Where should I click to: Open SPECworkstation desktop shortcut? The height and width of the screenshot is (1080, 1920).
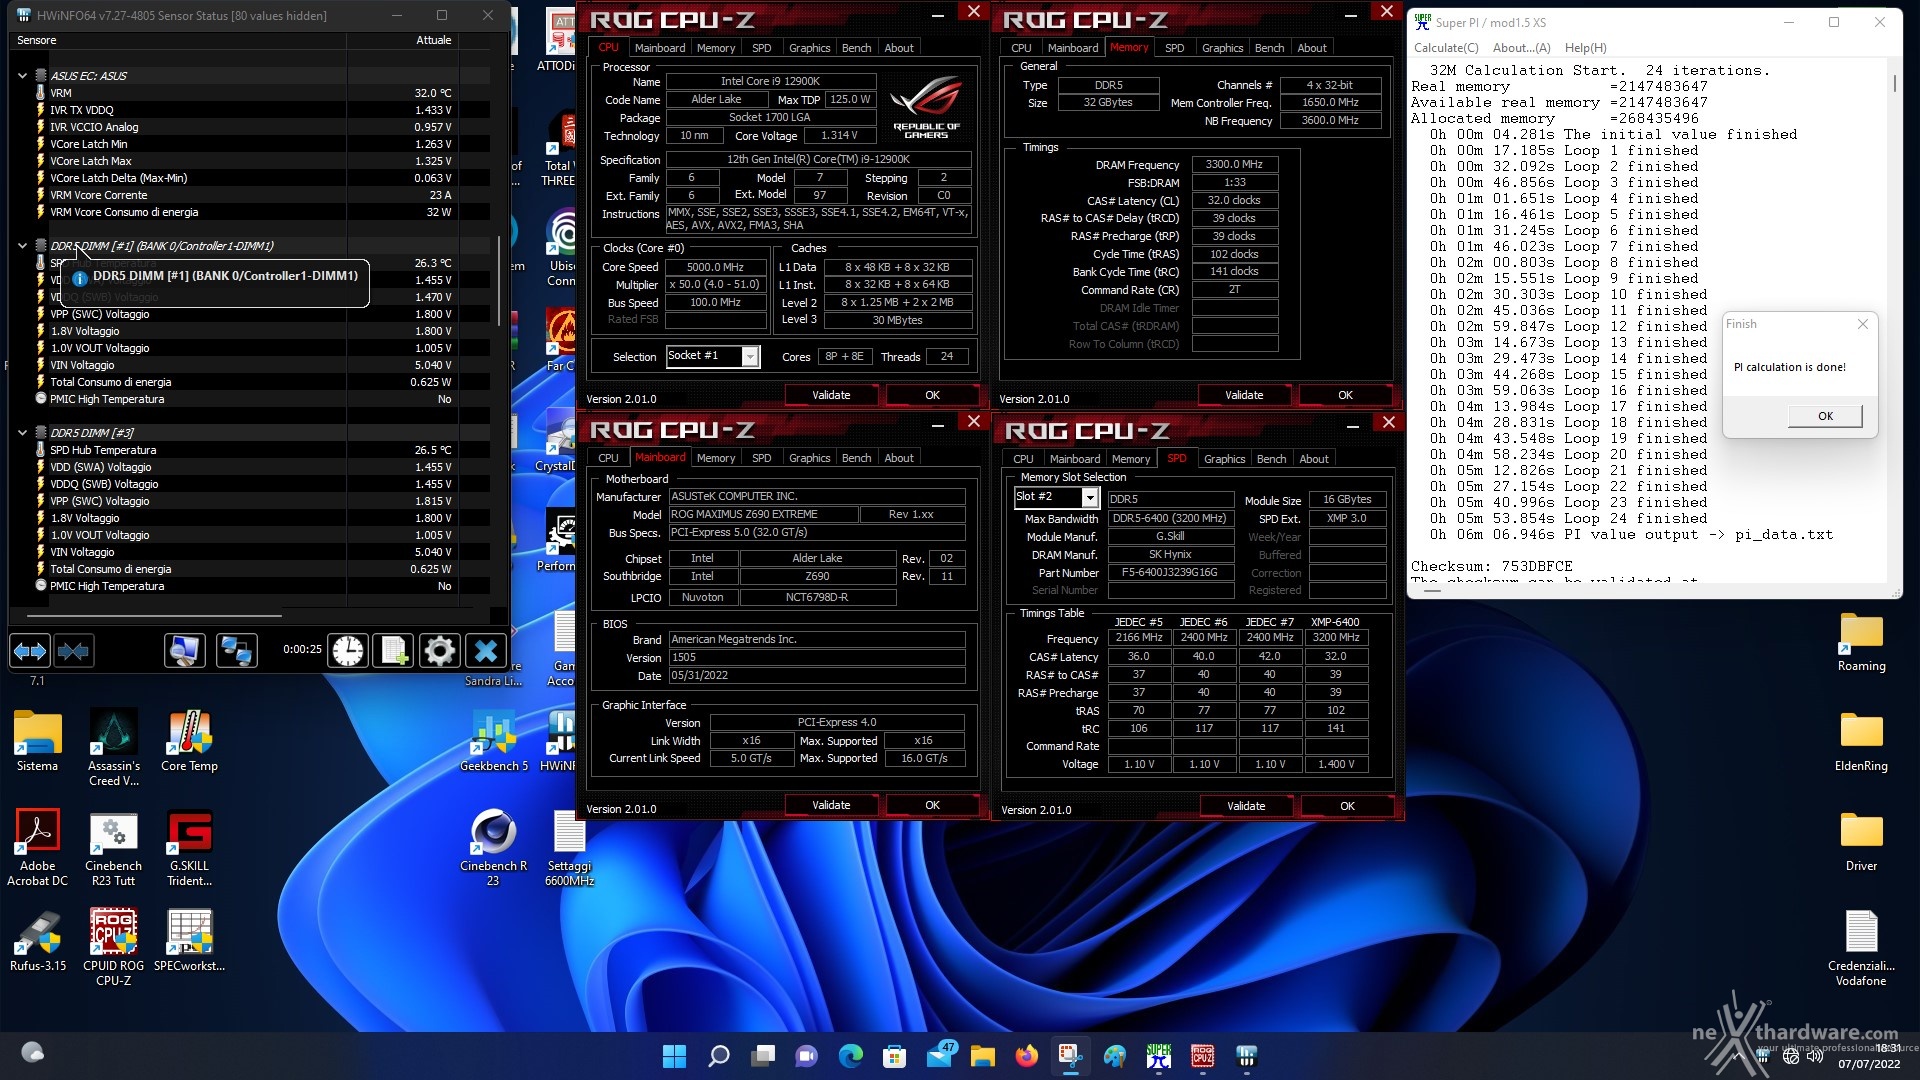tap(189, 942)
